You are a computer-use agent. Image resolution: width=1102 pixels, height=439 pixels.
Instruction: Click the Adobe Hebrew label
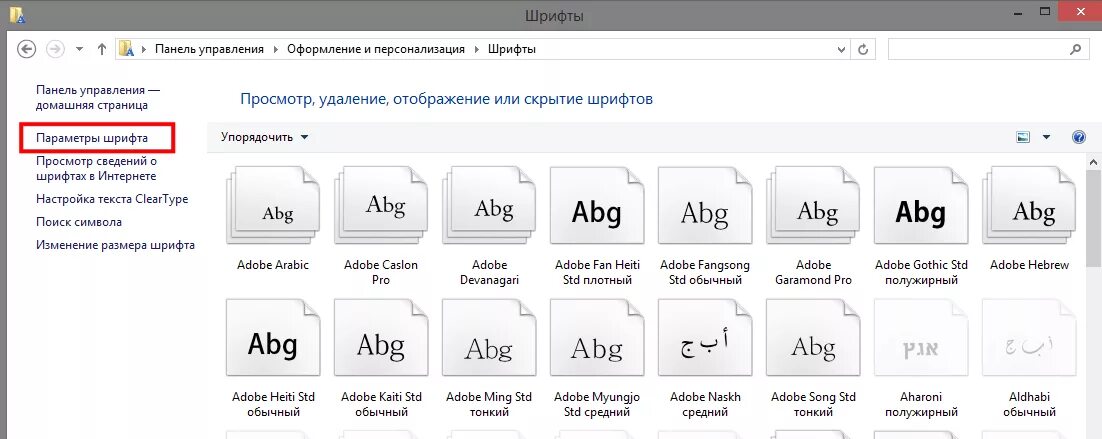(1029, 265)
